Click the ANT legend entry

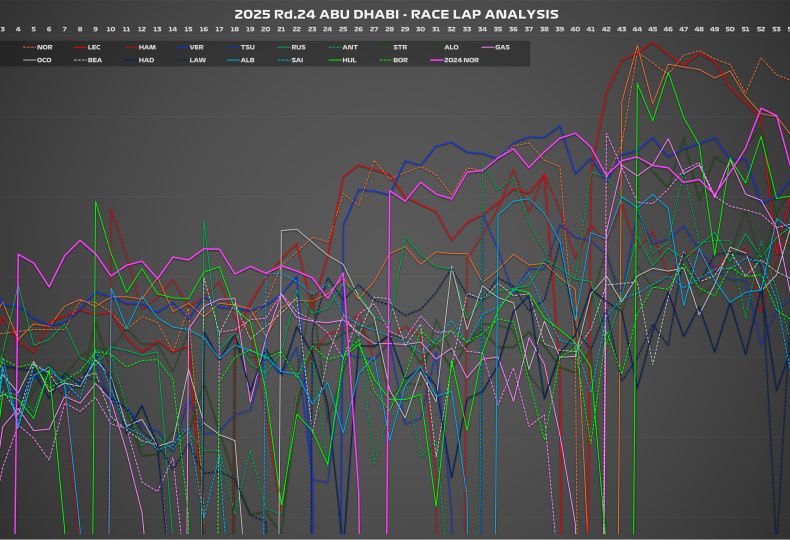(349, 47)
